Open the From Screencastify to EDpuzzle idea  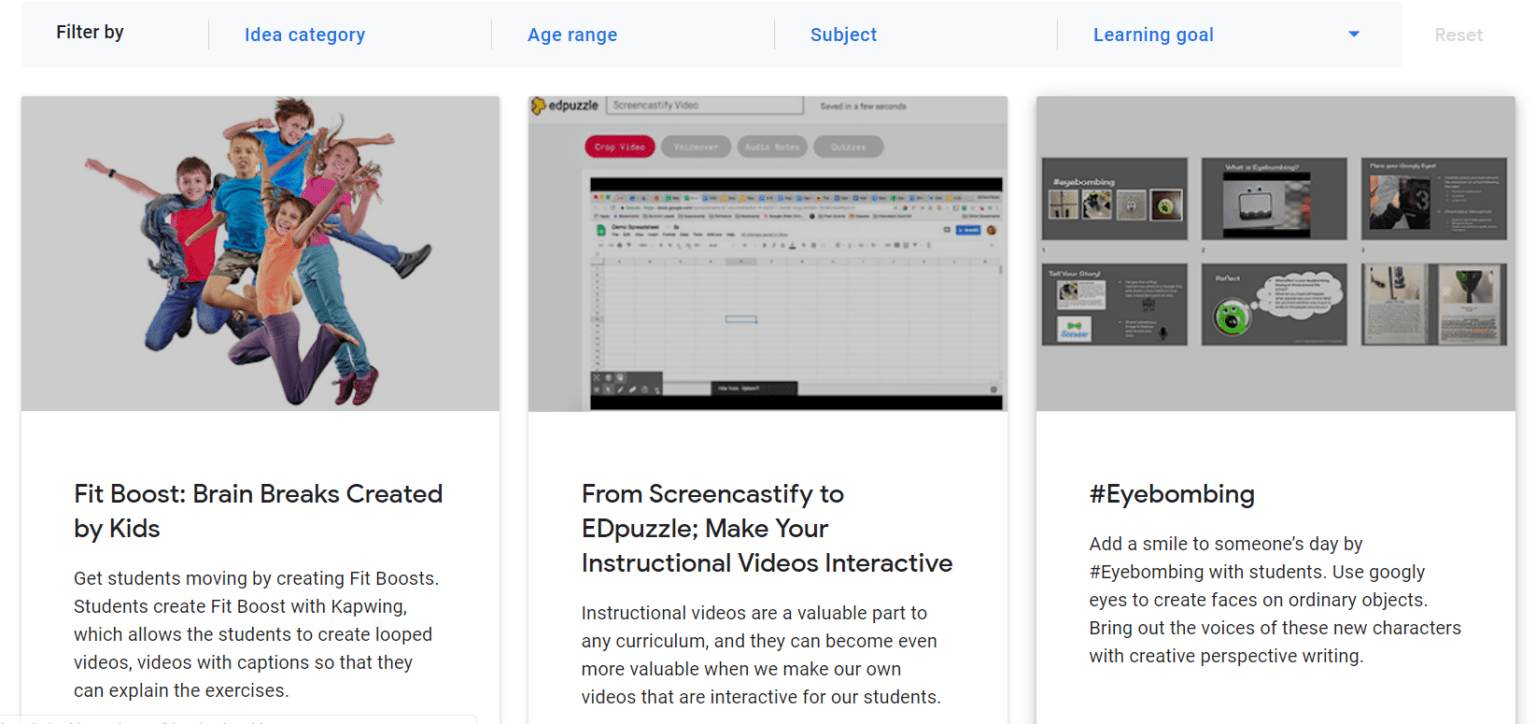(766, 528)
